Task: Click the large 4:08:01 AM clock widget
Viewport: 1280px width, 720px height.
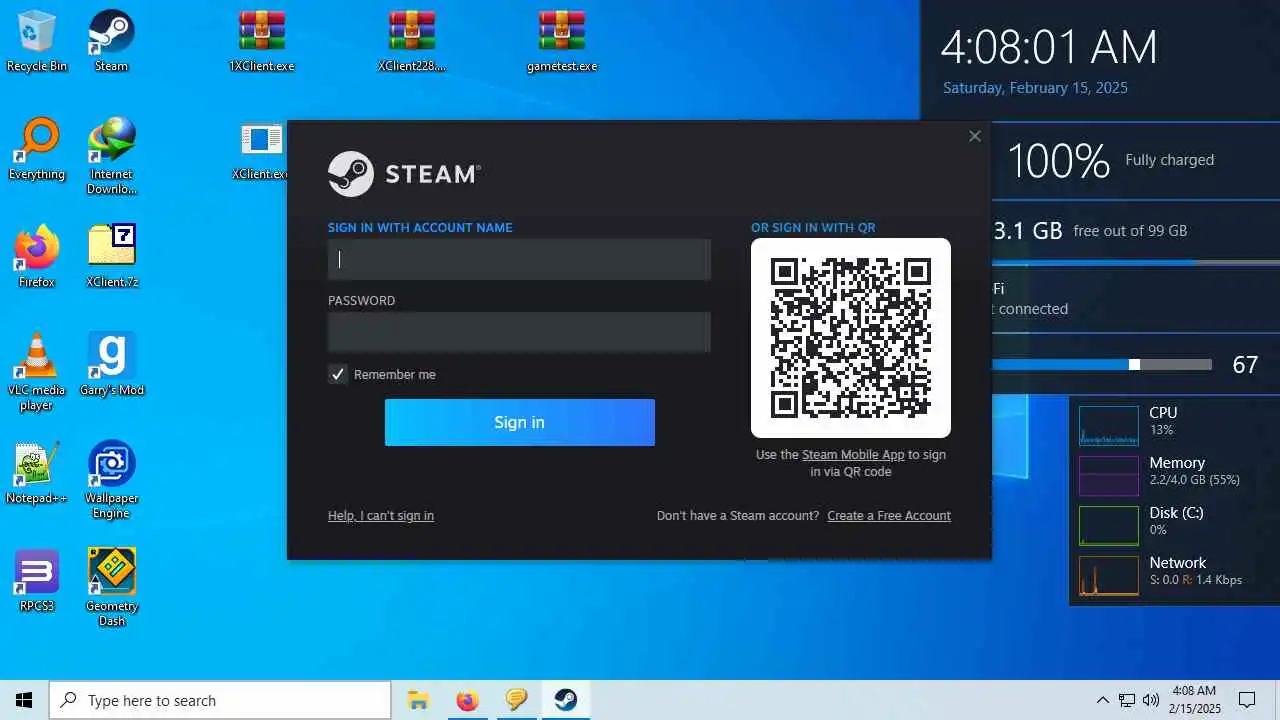Action: coord(1049,47)
